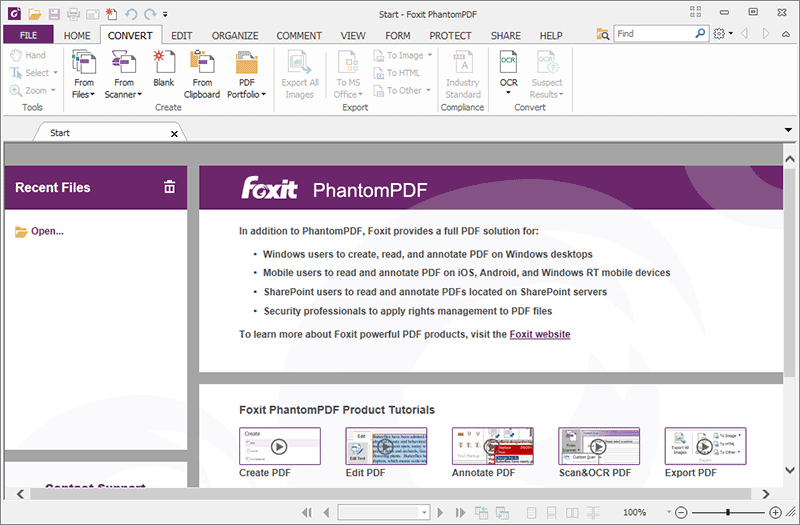Play the Annotate PDF tutorial
The width and height of the screenshot is (800, 525).
point(492,446)
